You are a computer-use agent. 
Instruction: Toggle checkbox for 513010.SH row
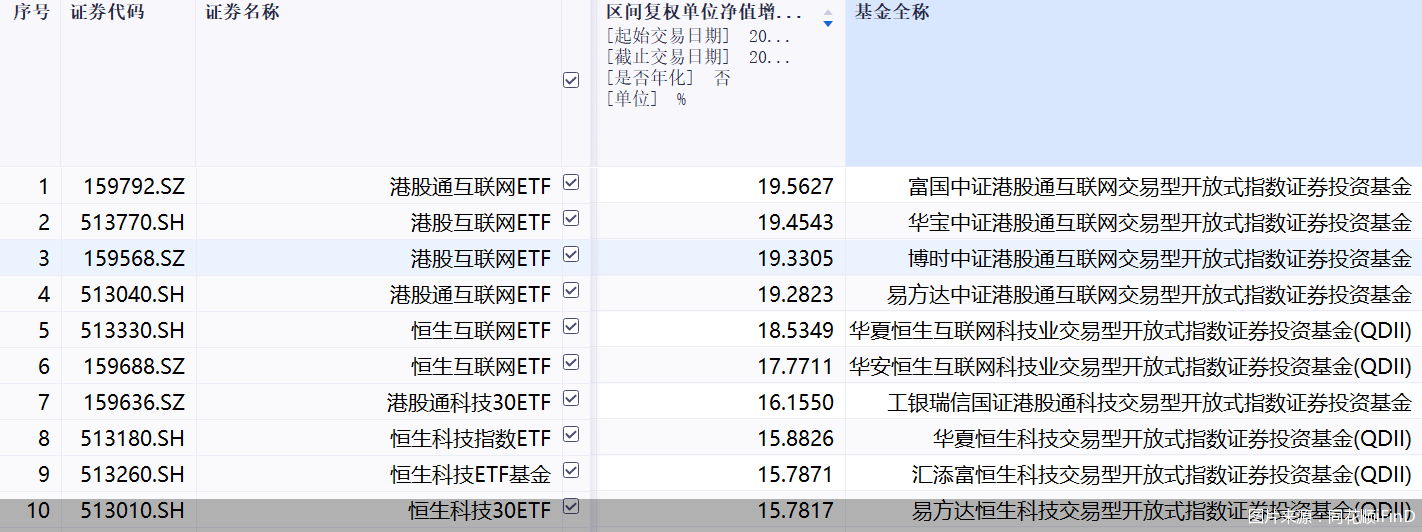coord(571,507)
